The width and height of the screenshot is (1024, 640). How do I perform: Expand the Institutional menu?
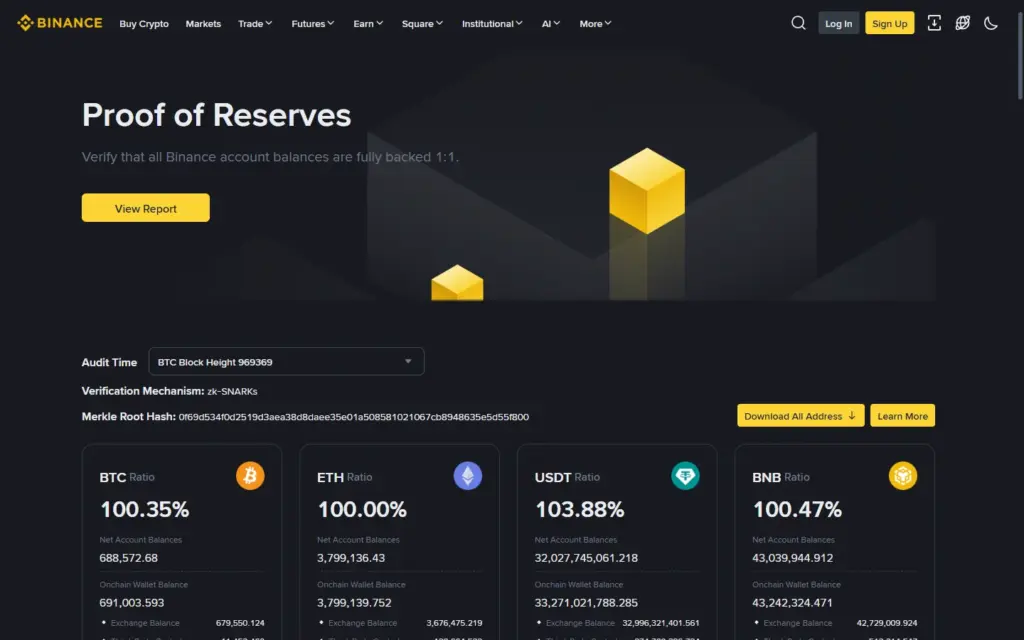(492, 24)
